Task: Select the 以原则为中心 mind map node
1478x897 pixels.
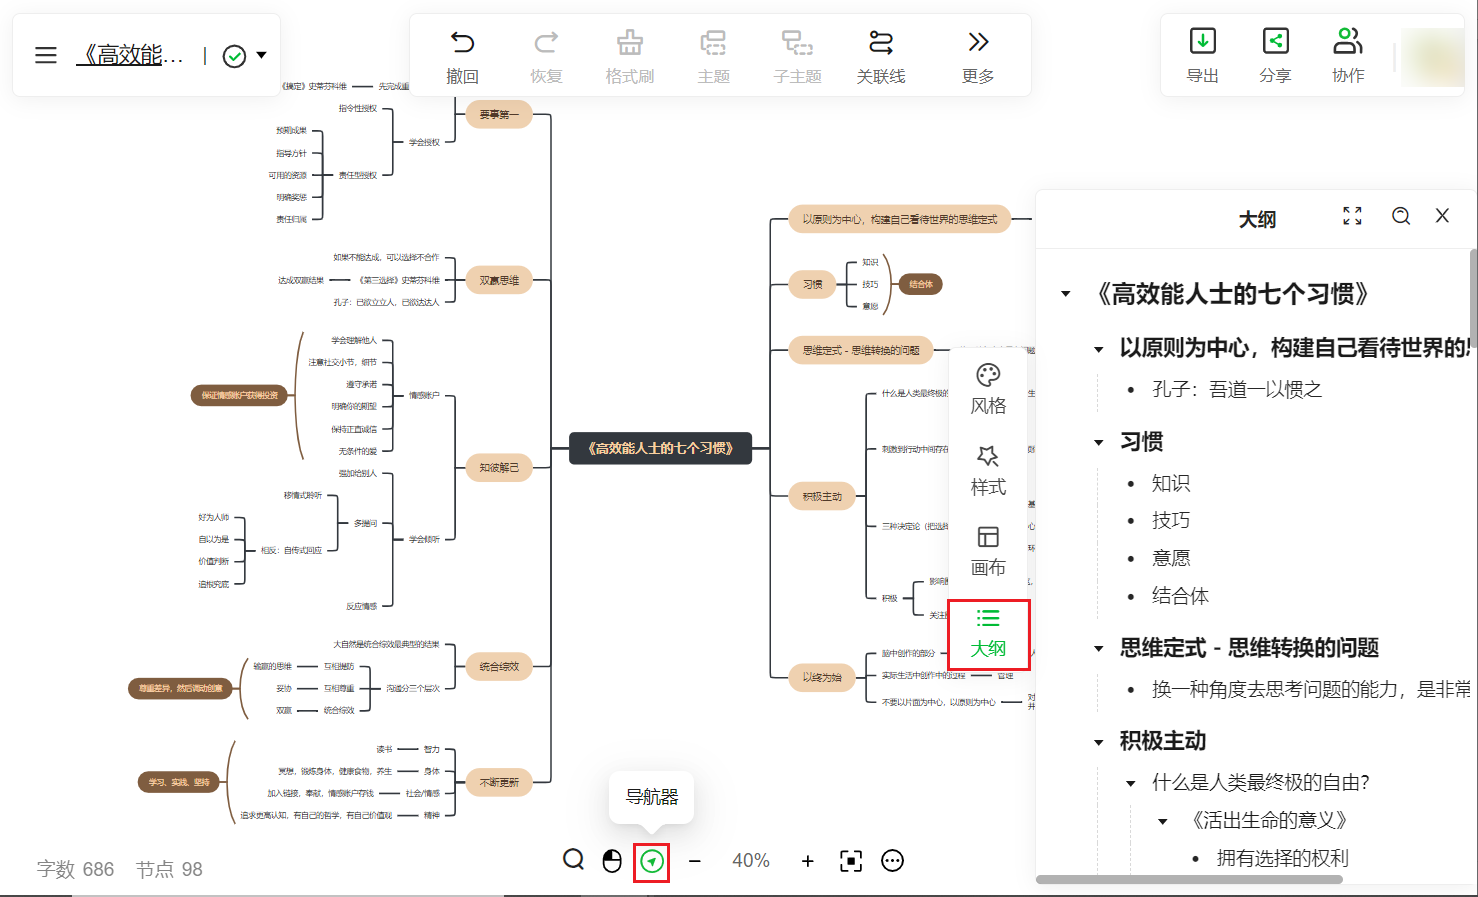Action: click(900, 219)
